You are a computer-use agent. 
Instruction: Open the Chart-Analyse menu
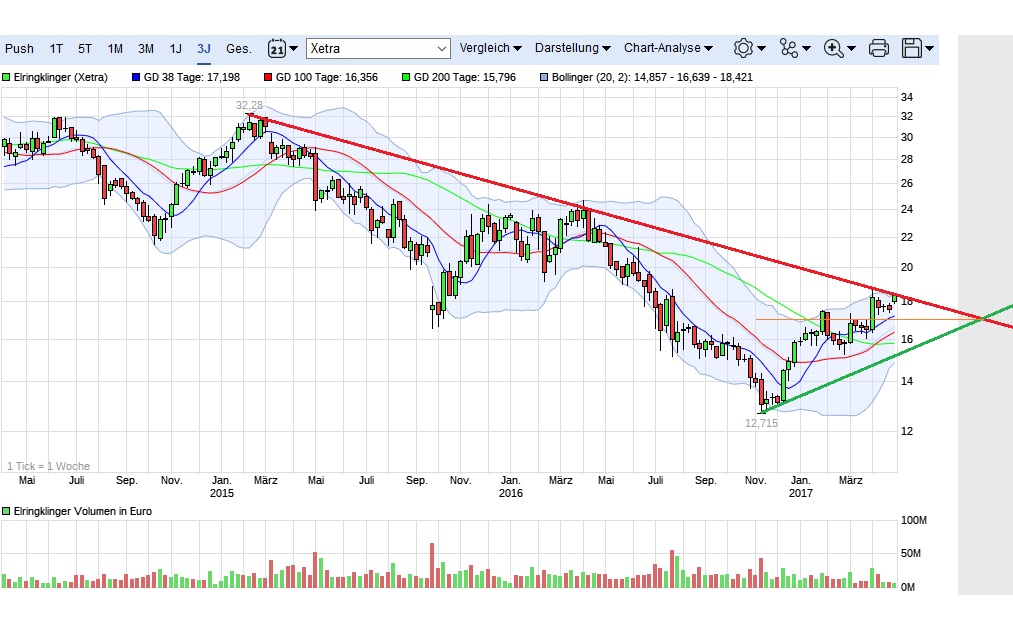(668, 48)
